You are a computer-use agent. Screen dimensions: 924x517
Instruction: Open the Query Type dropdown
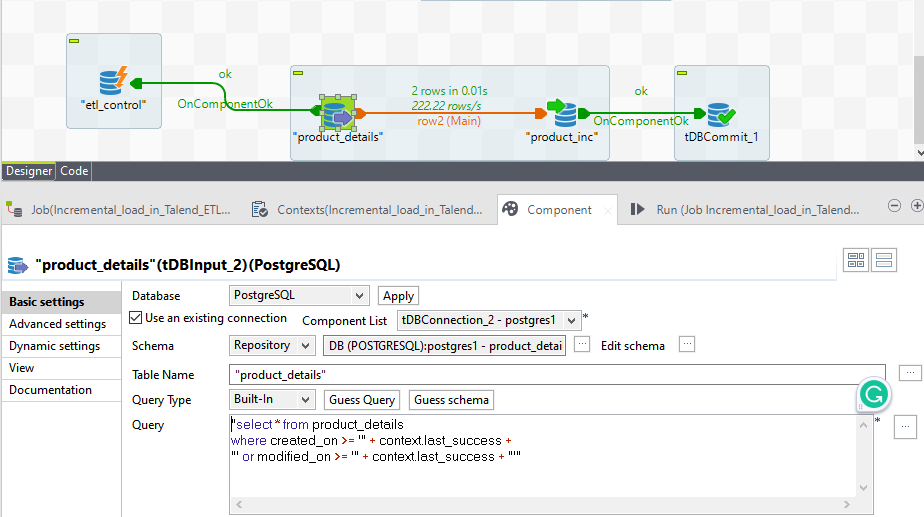click(272, 400)
